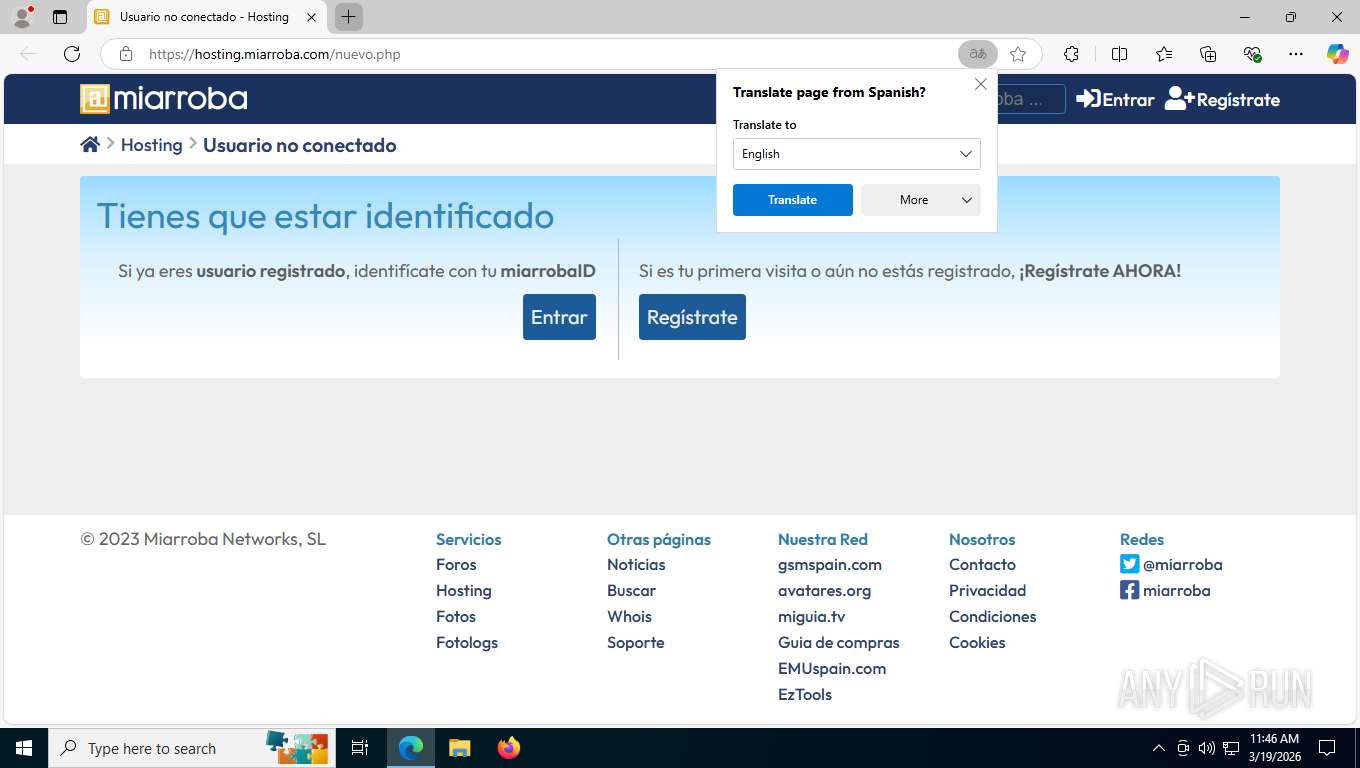Open the Foros footer link
The width and height of the screenshot is (1360, 768).
tap(456, 564)
